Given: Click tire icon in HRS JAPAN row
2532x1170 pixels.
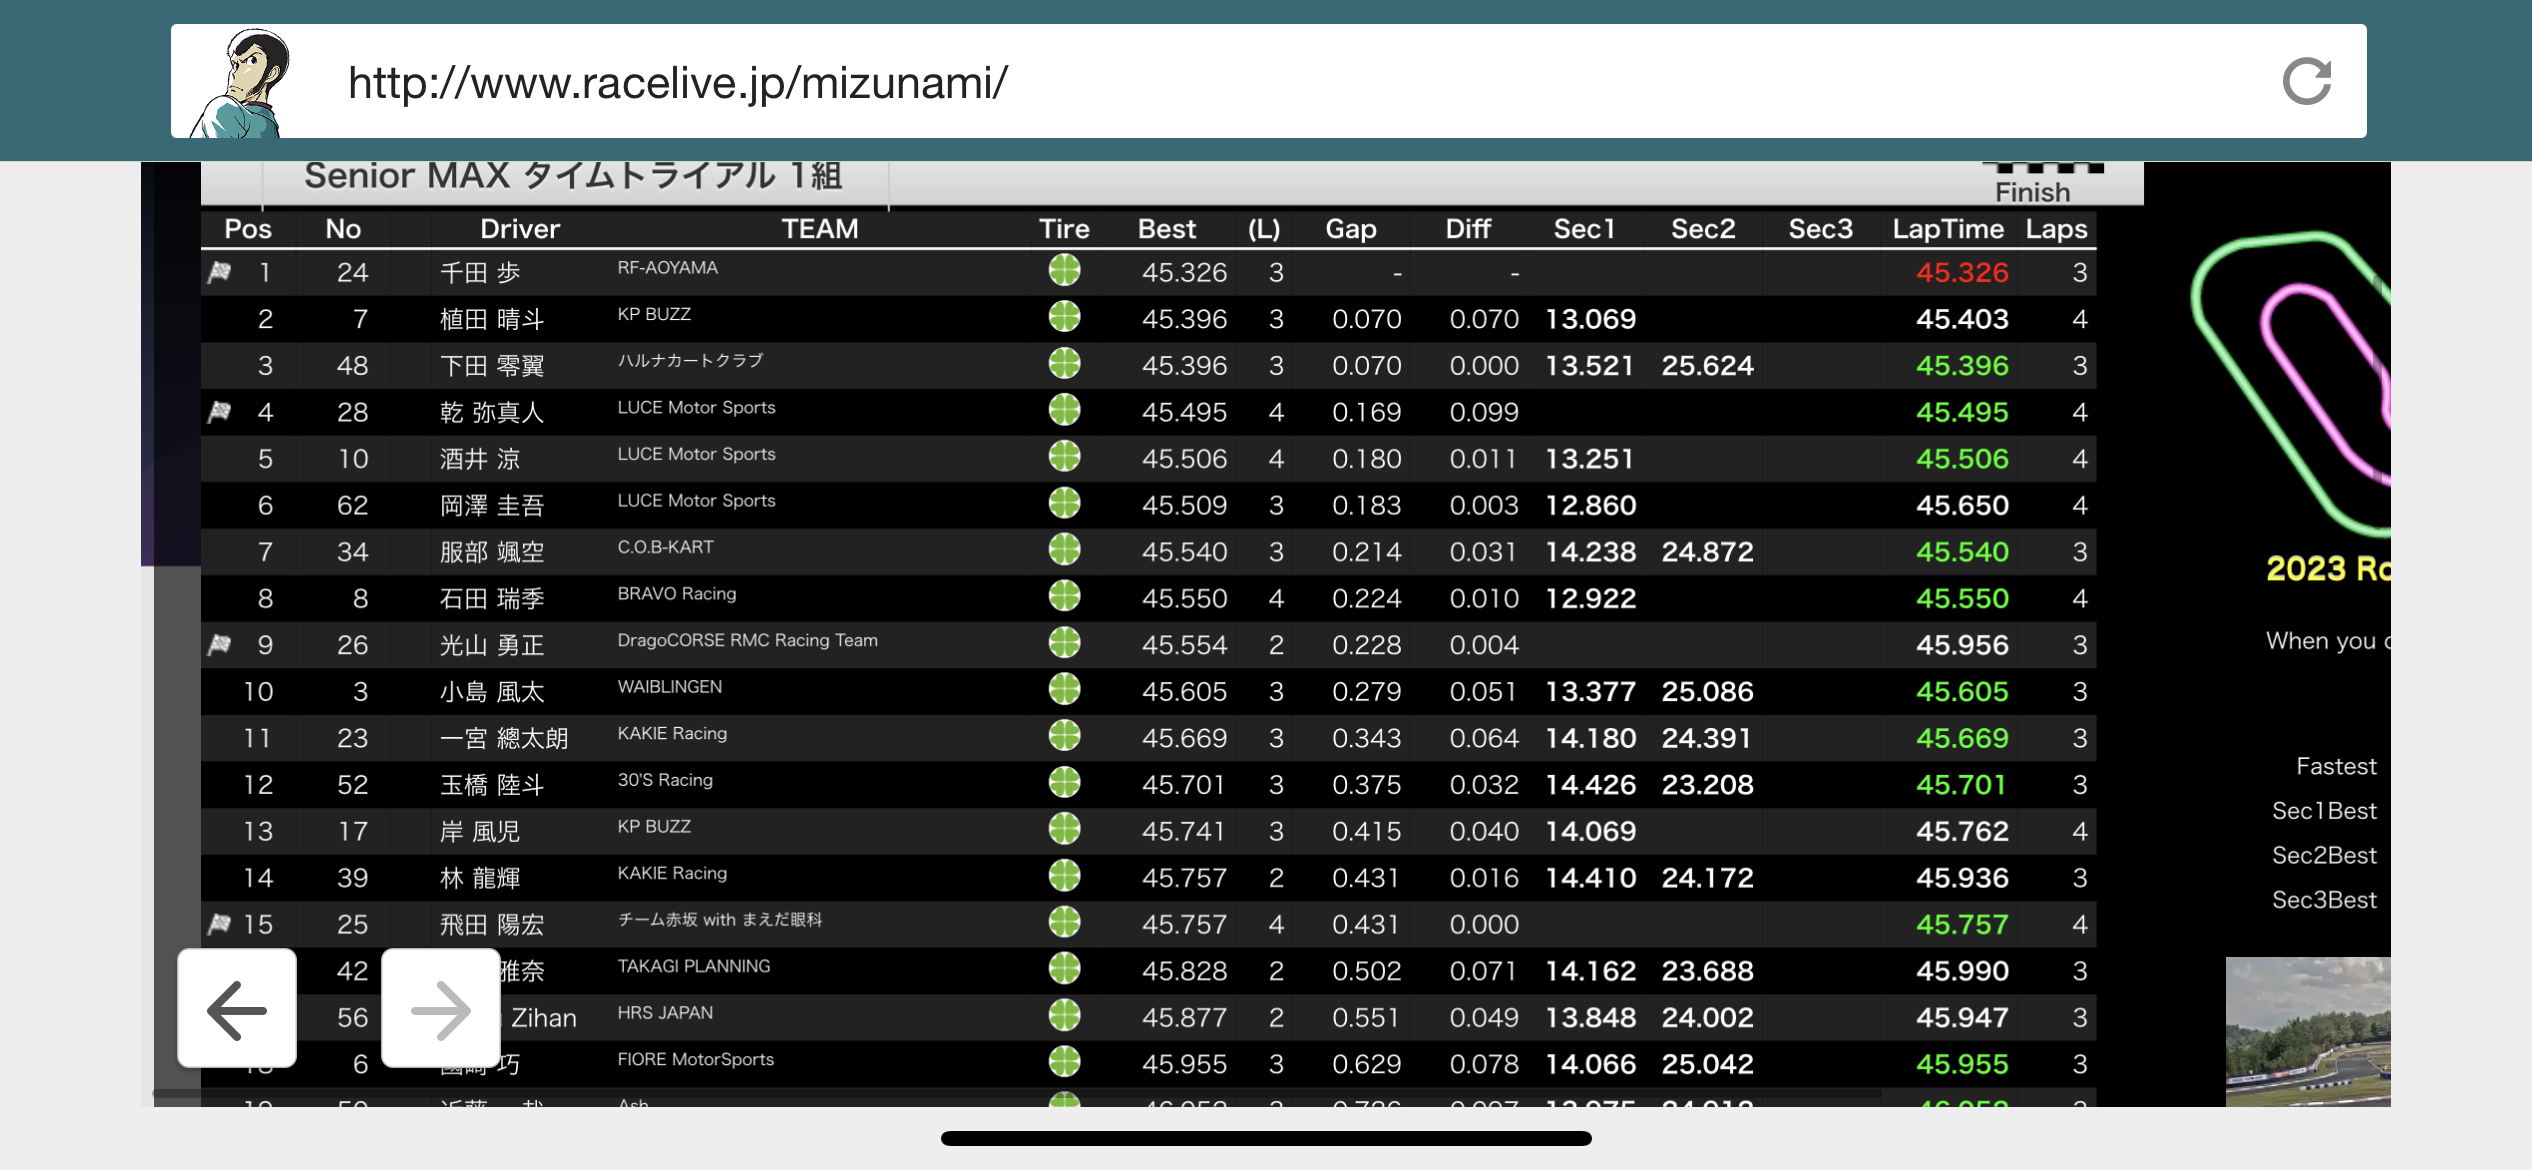Looking at the screenshot, I should point(1064,1015).
